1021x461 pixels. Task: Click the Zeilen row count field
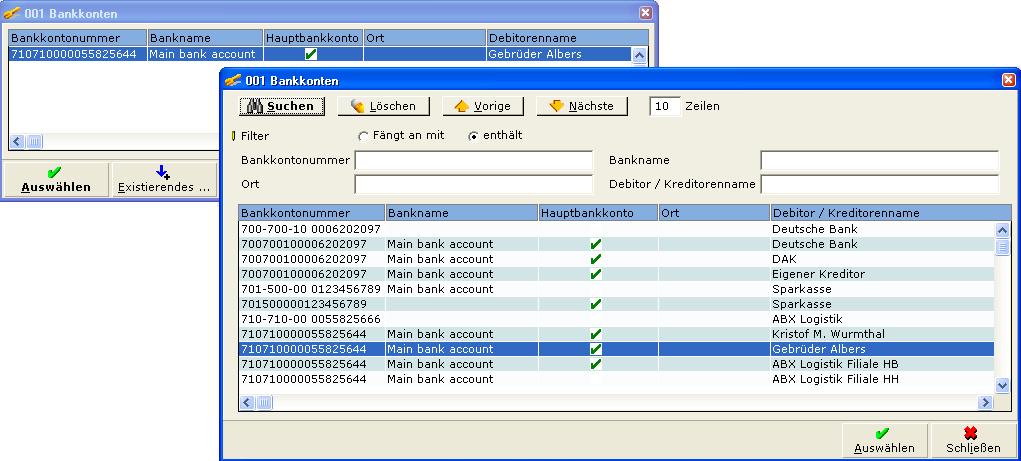pyautogui.click(x=665, y=106)
